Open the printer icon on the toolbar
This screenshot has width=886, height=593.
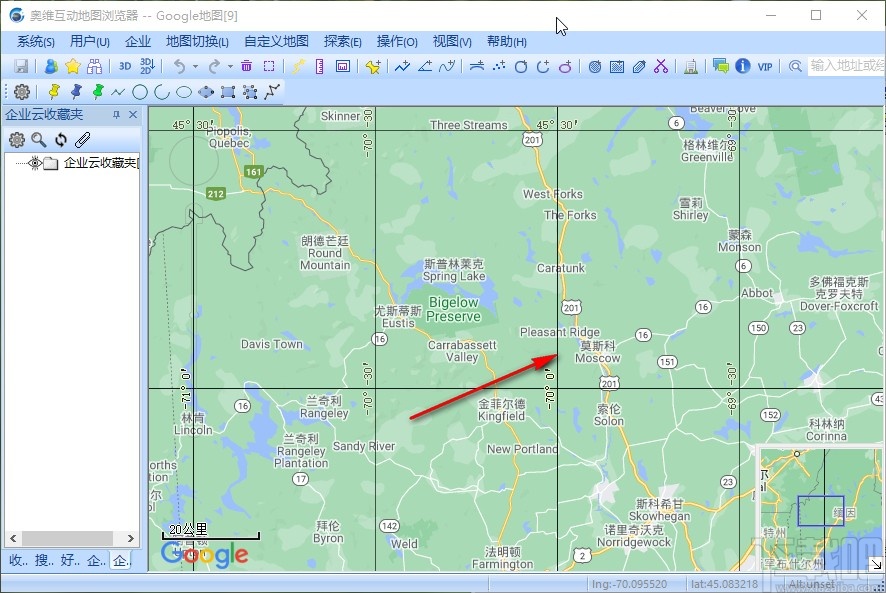click(691, 66)
